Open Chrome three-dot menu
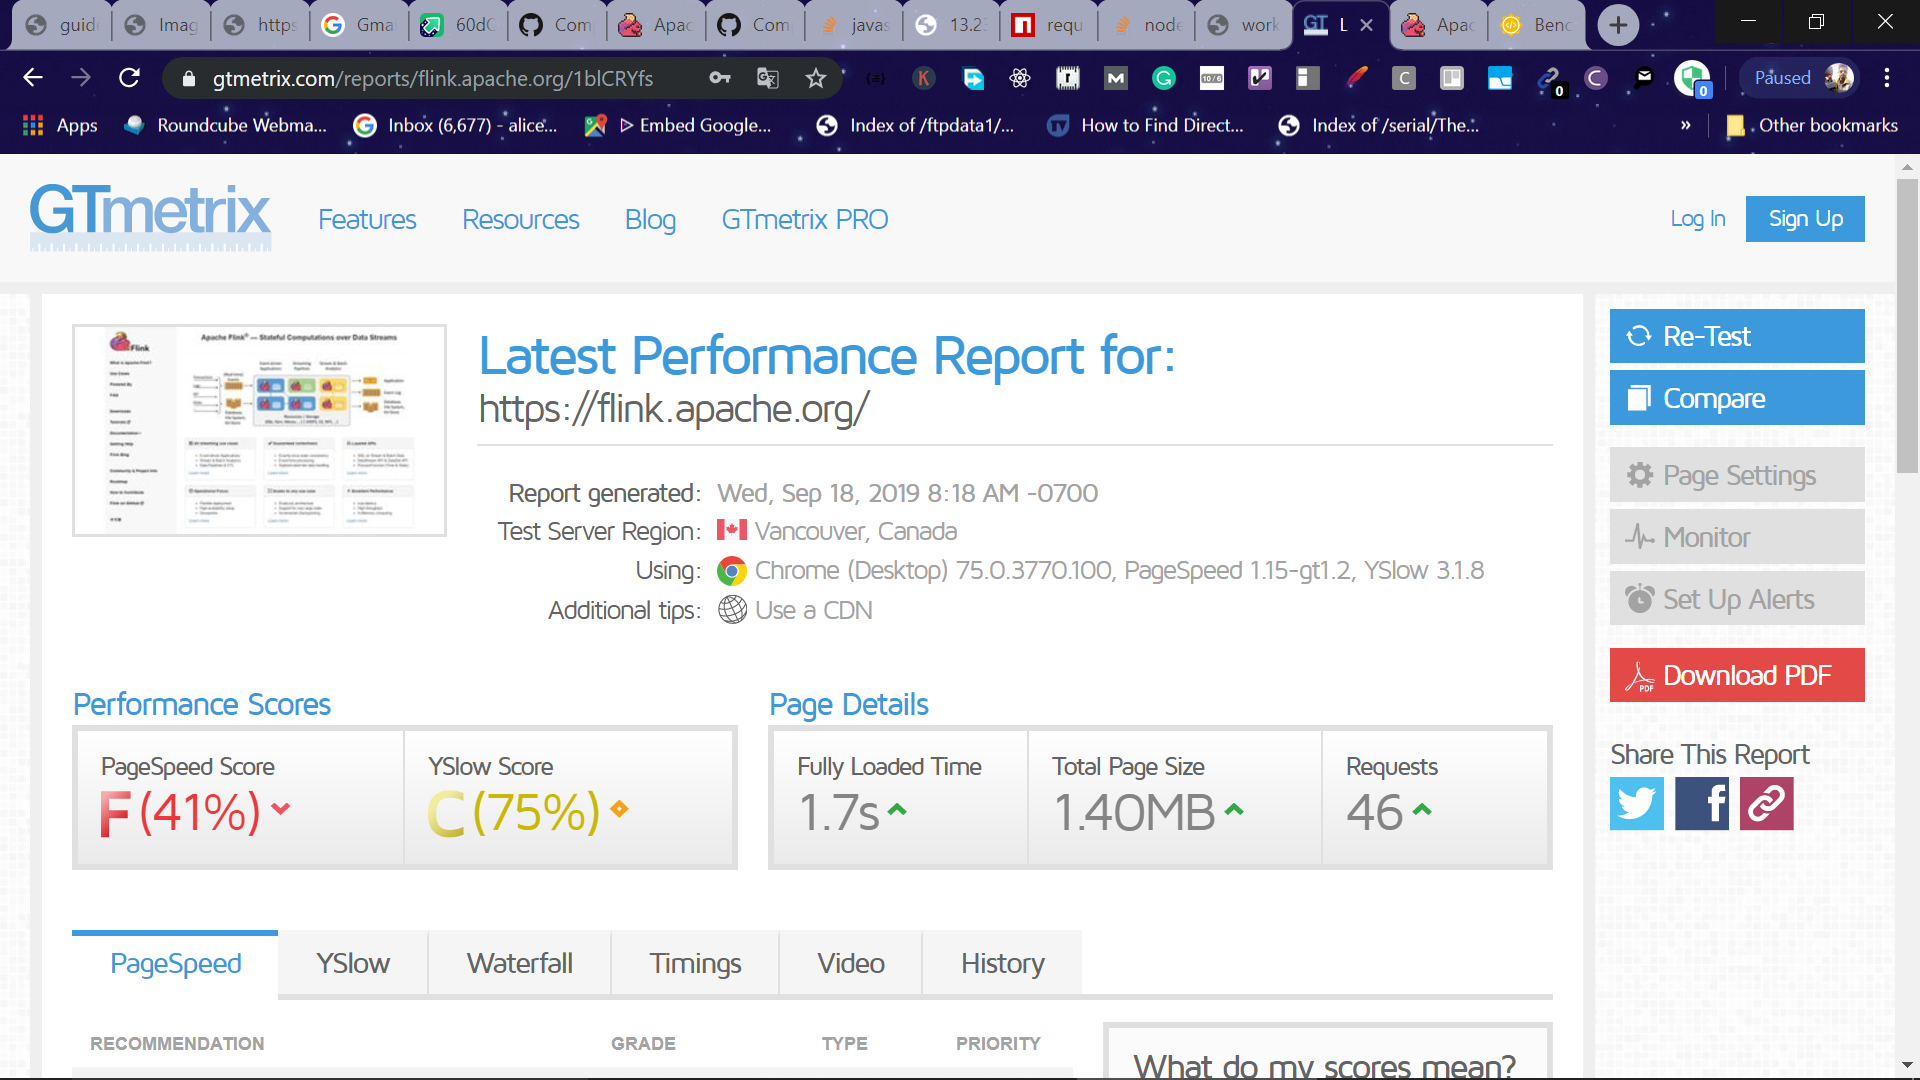Viewport: 1920px width, 1080px height. pos(1887,78)
